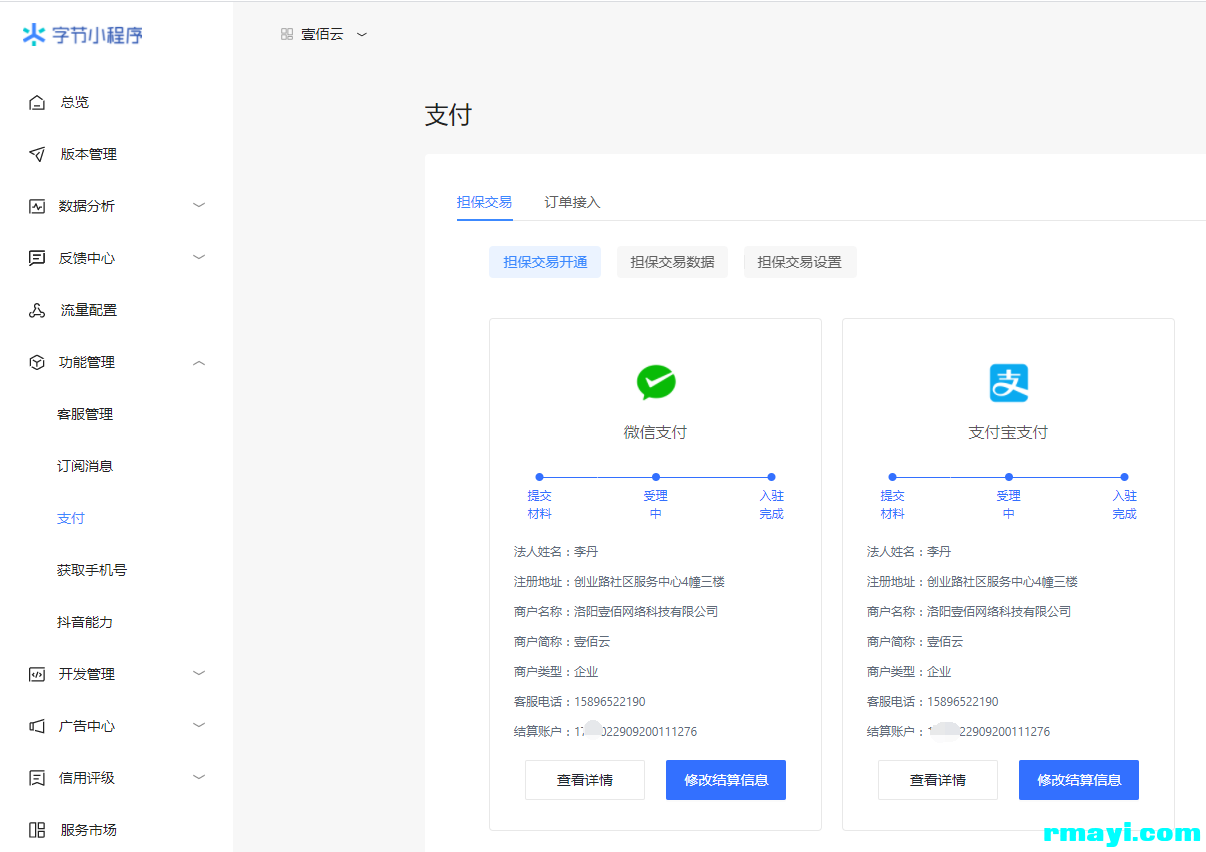Click the 总览 home icon
This screenshot has width=1206, height=852.
[x=37, y=102]
